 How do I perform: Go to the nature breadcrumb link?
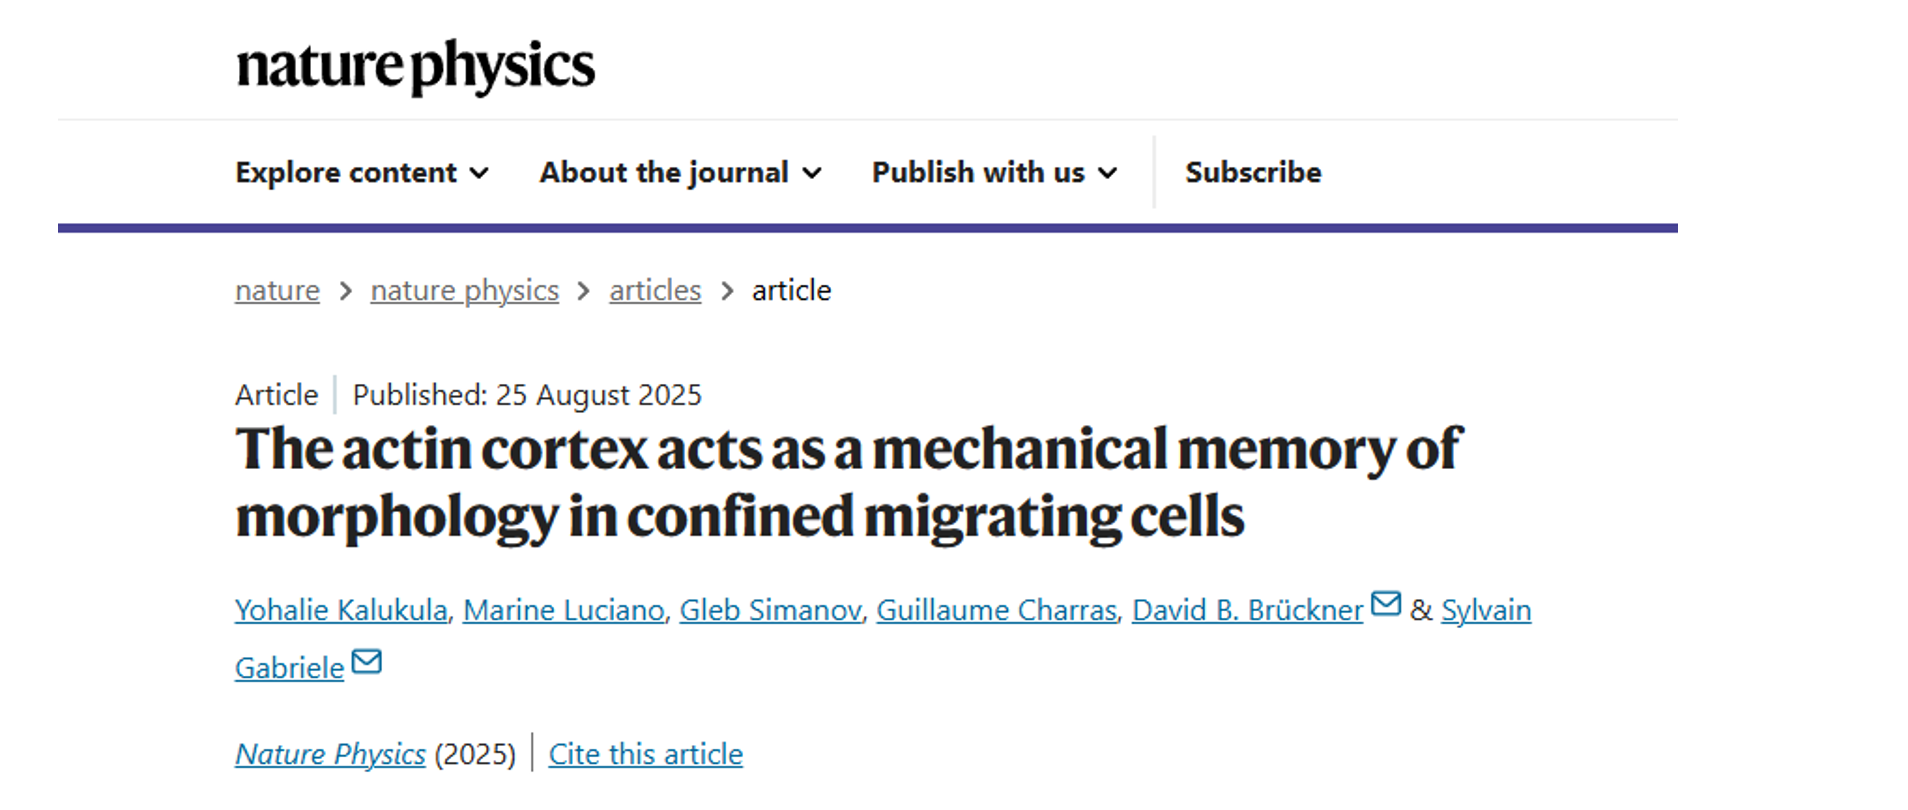[277, 290]
